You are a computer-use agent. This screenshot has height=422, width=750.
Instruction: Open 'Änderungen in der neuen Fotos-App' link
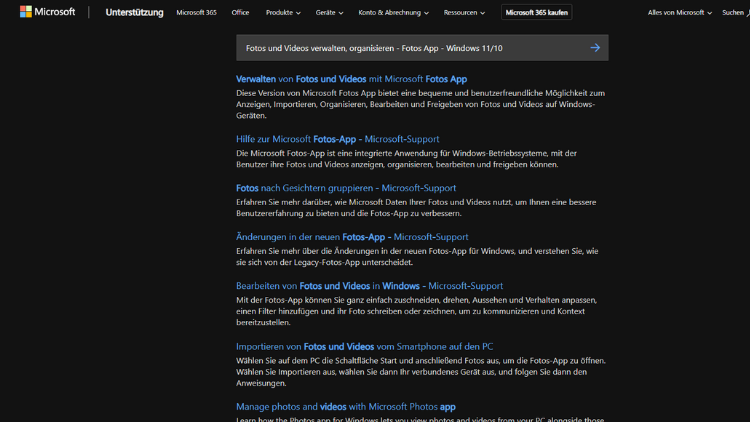(x=352, y=237)
